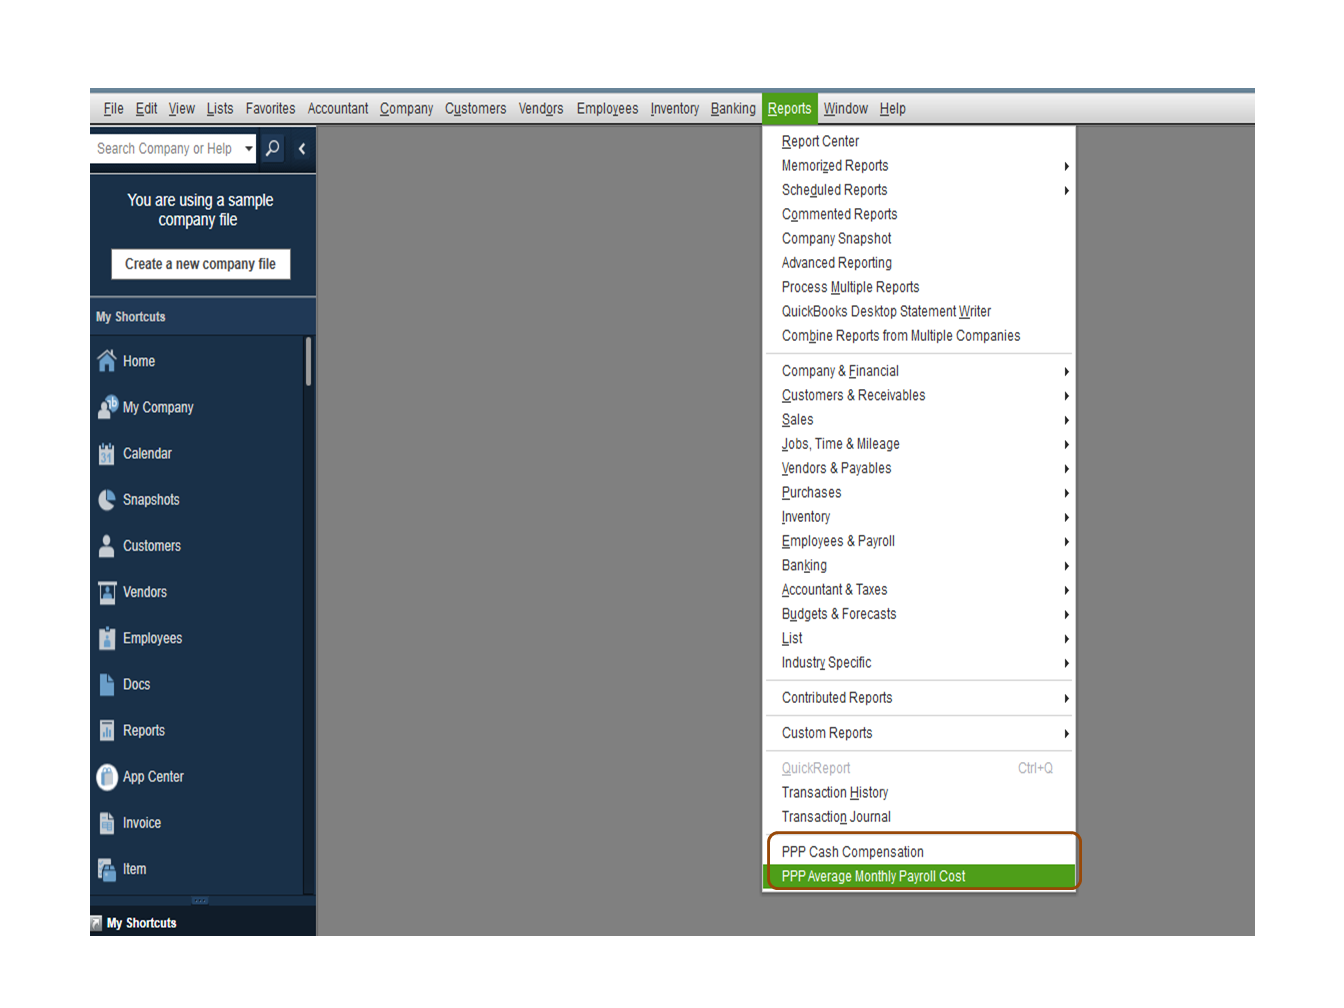
Task: Expand the Sales reports submenu
Action: click(1066, 420)
